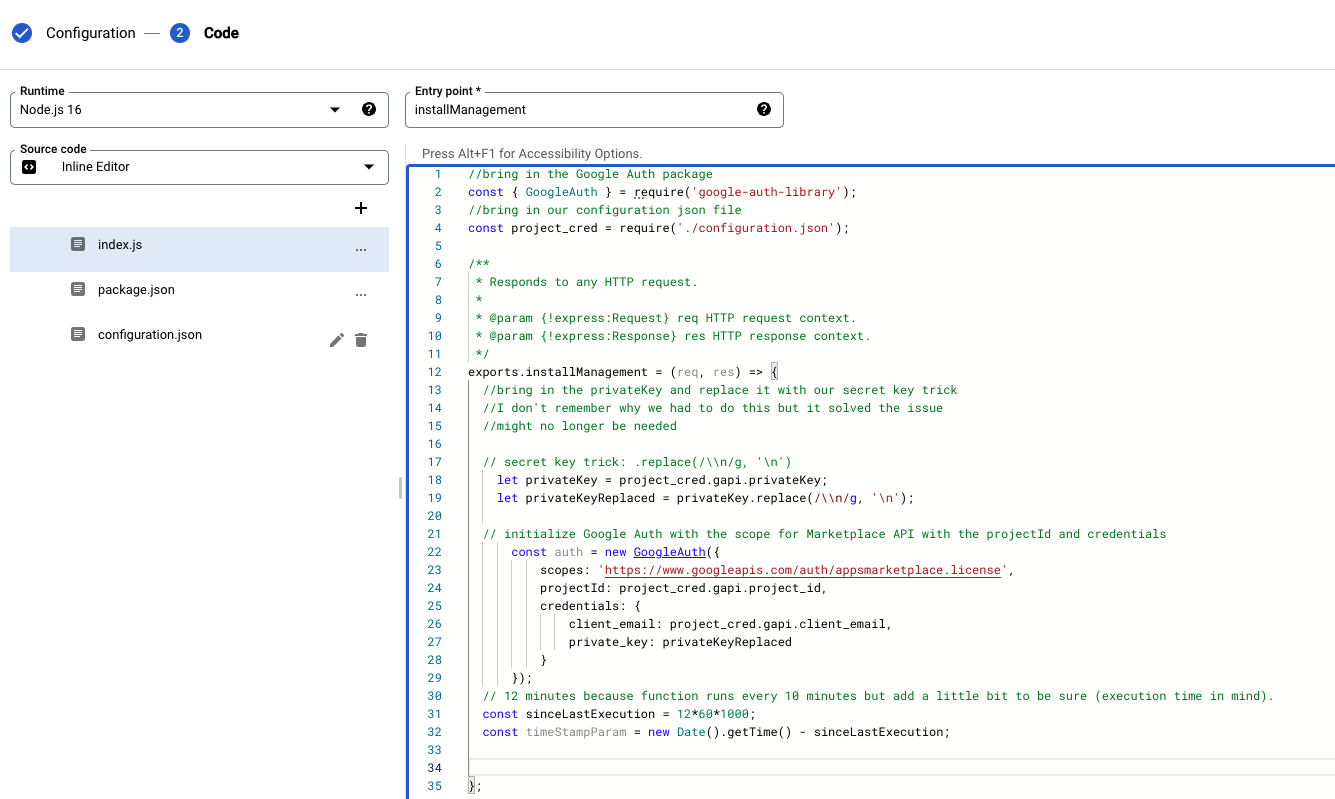
Task: Click the 'secret key trick' comment on line 17
Action: tap(637, 462)
